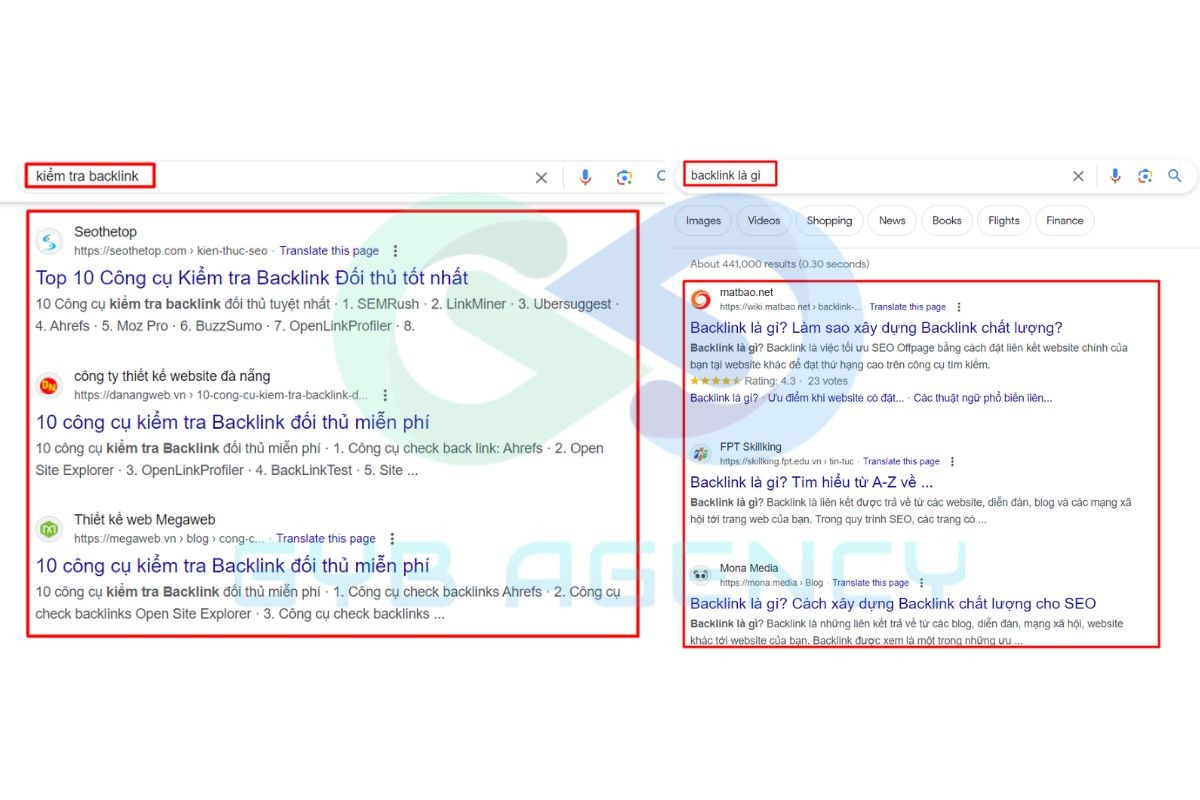Select the Shopping filter chip
Image resolution: width=1200 pixels, height=800 pixels.
(829, 221)
